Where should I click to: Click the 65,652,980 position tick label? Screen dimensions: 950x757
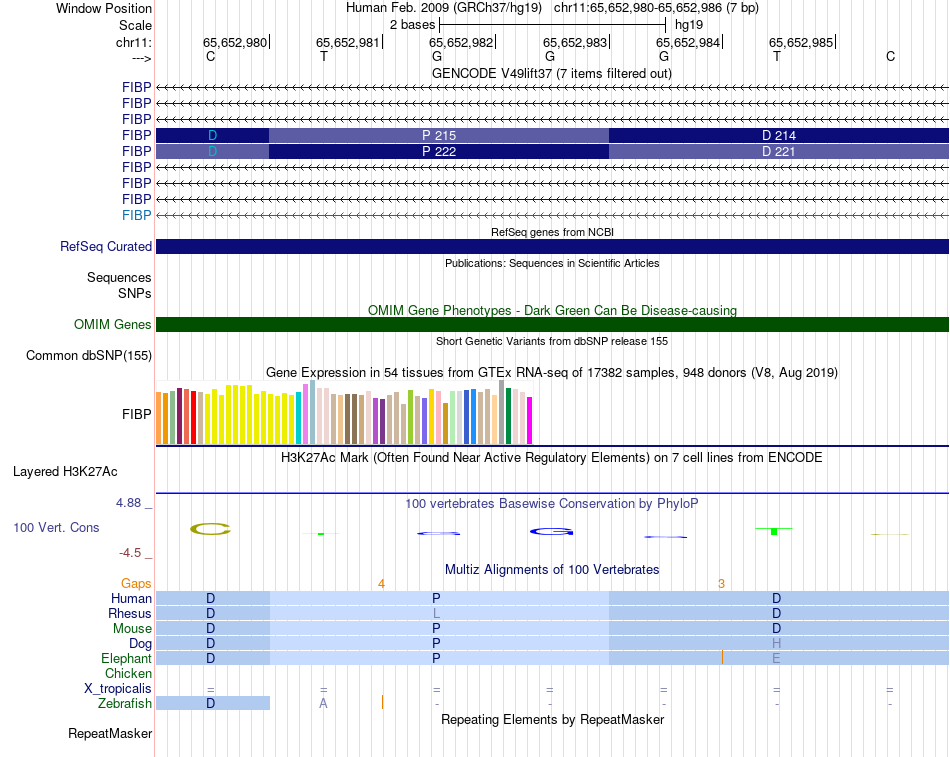pos(234,42)
